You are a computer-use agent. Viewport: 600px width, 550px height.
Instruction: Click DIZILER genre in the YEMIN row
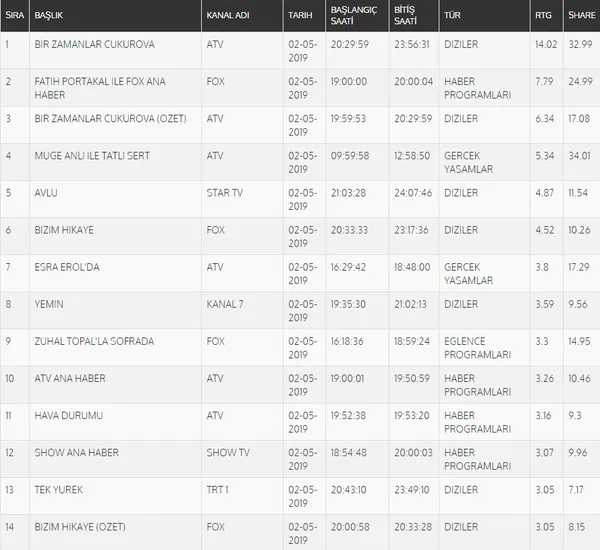coord(461,304)
